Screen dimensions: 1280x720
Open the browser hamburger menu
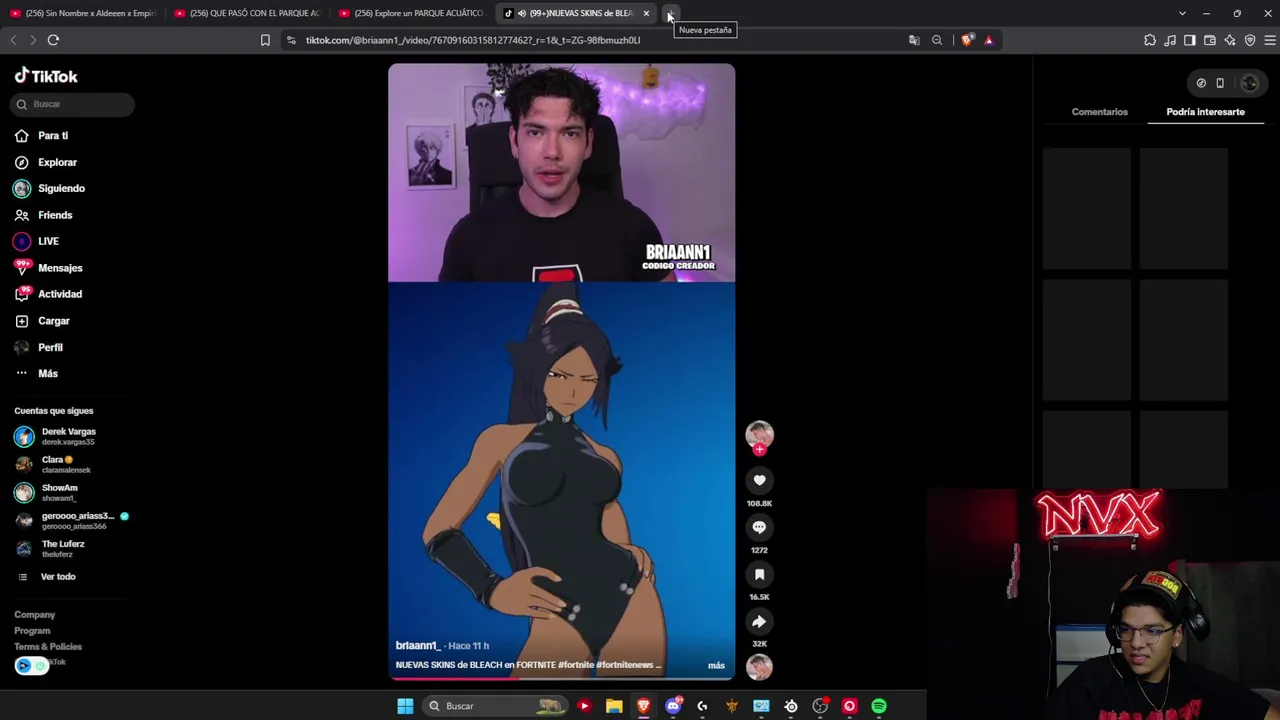pos(1270,40)
